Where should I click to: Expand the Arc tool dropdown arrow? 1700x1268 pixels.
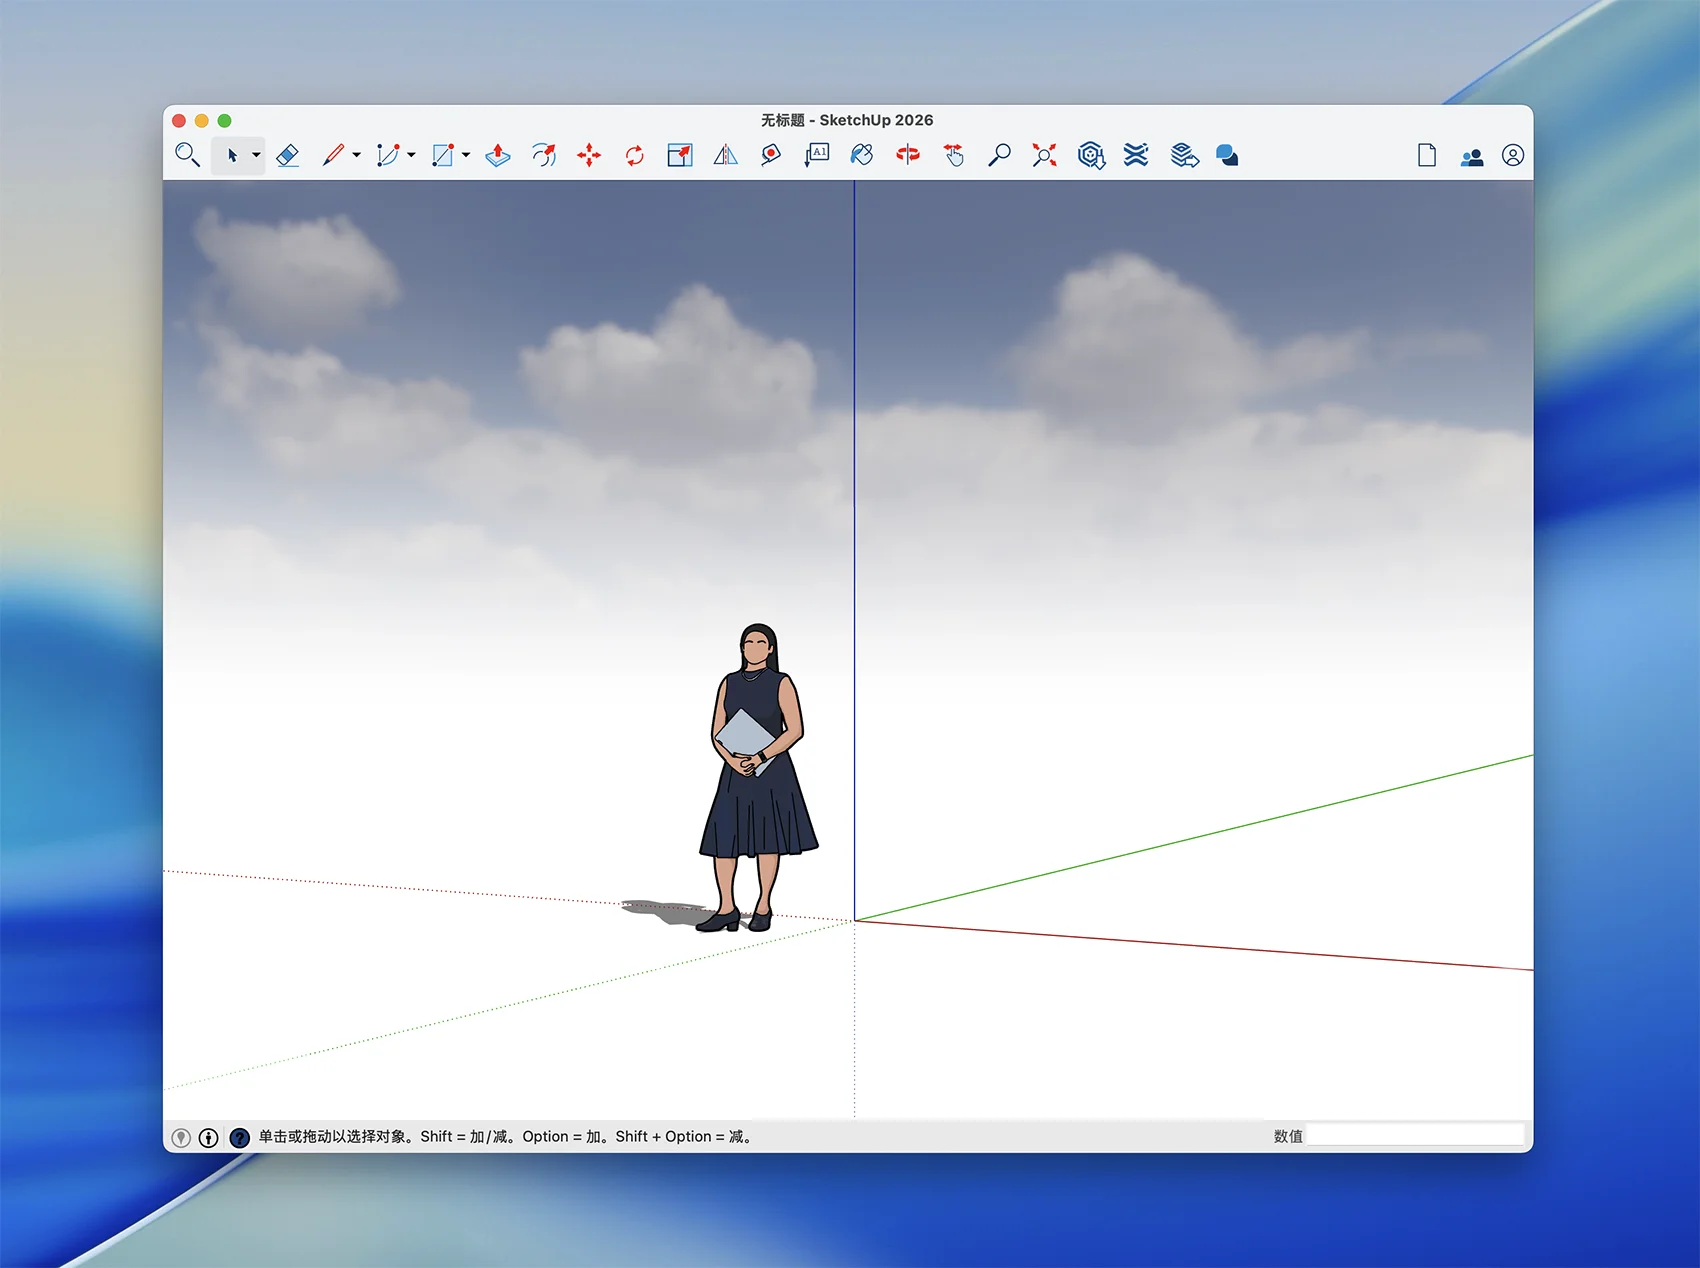[411, 155]
